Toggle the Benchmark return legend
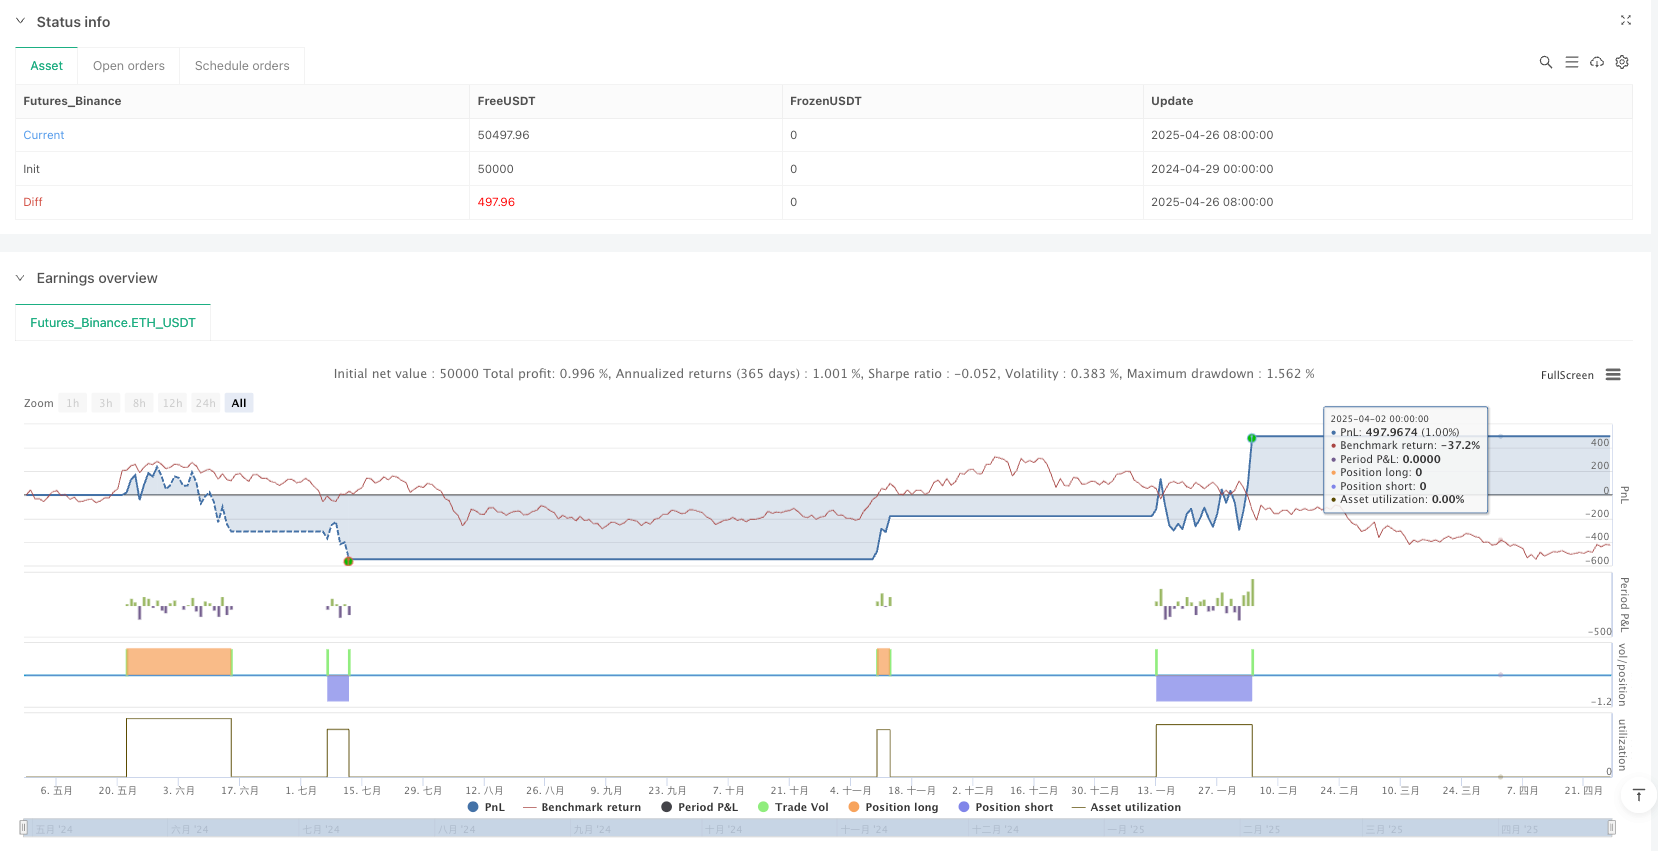The height and width of the screenshot is (851, 1658). pyautogui.click(x=582, y=807)
